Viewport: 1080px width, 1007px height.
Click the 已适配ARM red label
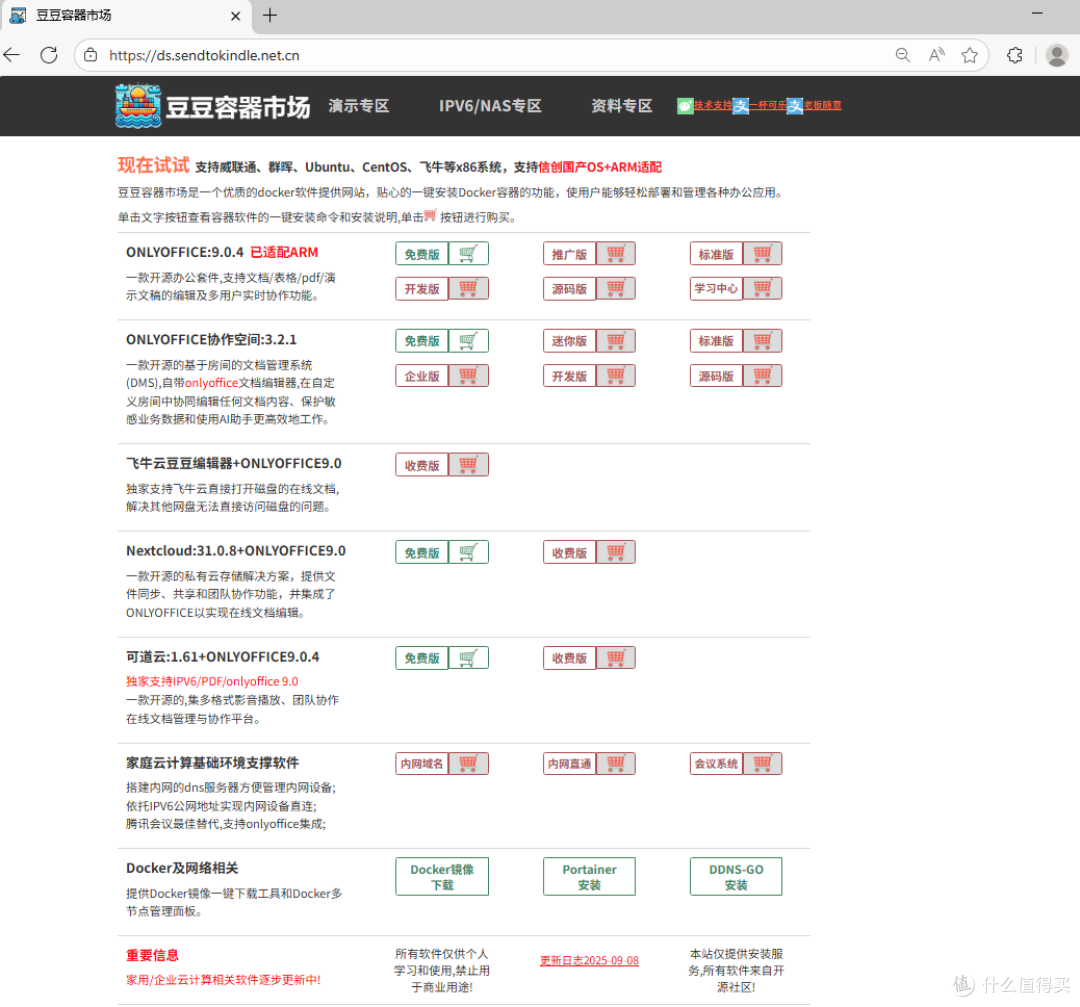point(284,252)
